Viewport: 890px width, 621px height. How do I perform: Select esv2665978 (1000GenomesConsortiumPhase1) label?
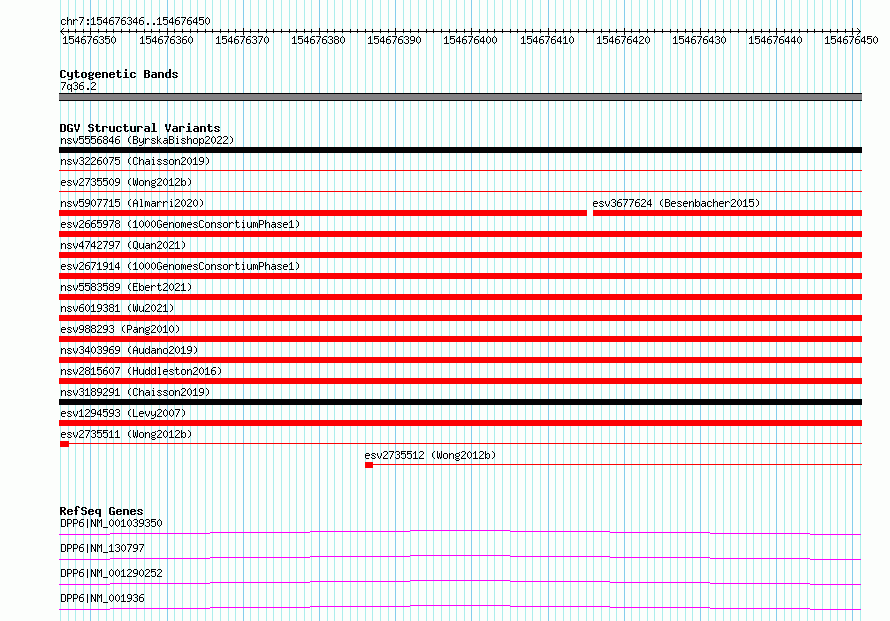(x=180, y=224)
